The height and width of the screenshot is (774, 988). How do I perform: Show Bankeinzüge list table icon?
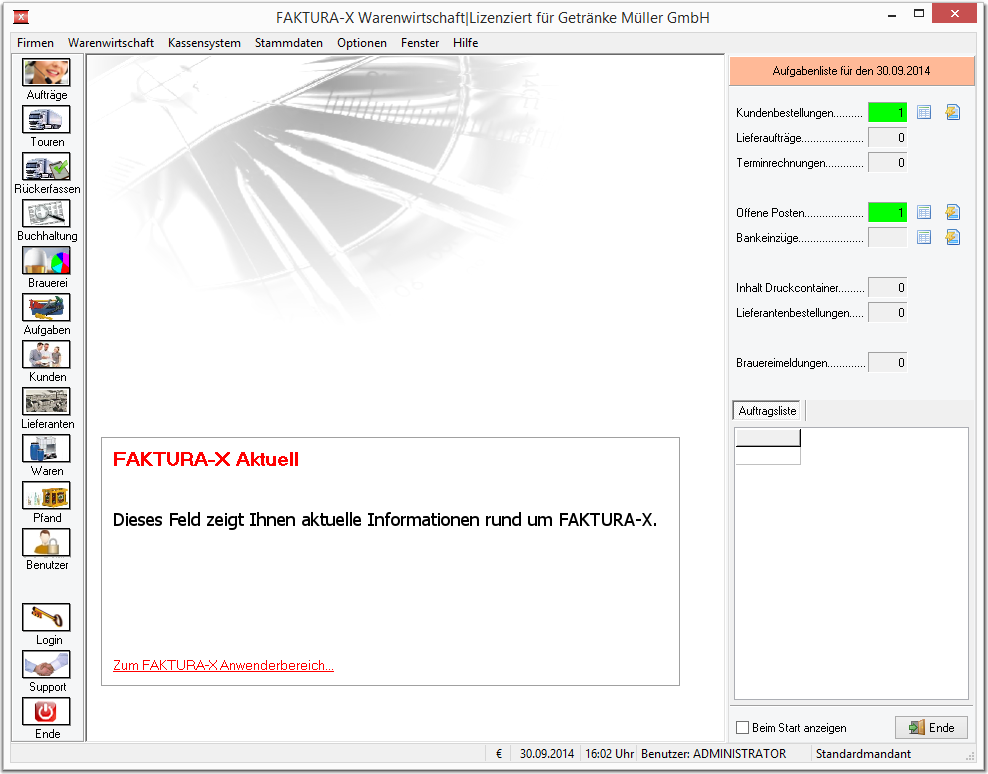pos(924,238)
